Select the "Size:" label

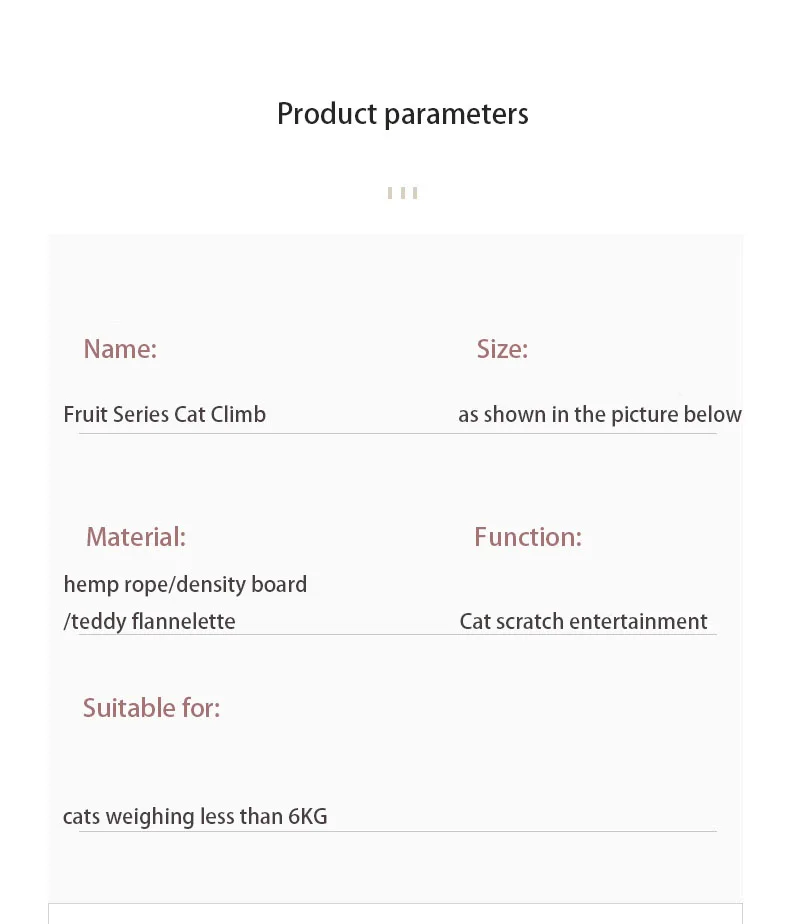(502, 349)
